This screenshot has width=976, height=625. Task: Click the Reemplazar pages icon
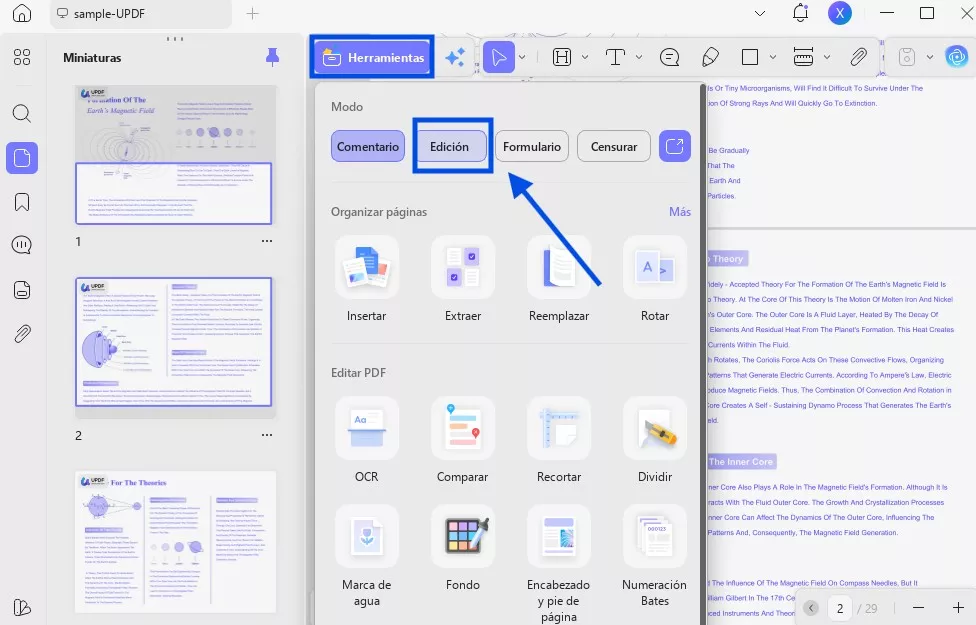(558, 267)
